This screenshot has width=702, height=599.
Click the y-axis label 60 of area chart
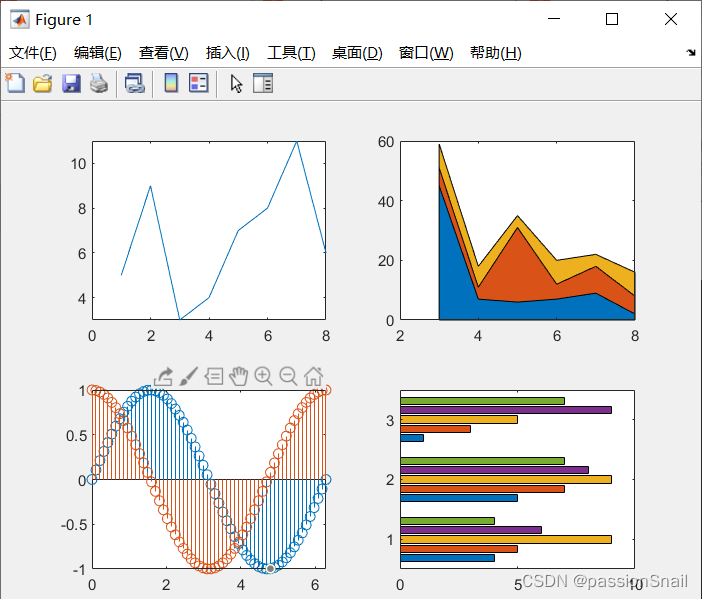coord(385,142)
